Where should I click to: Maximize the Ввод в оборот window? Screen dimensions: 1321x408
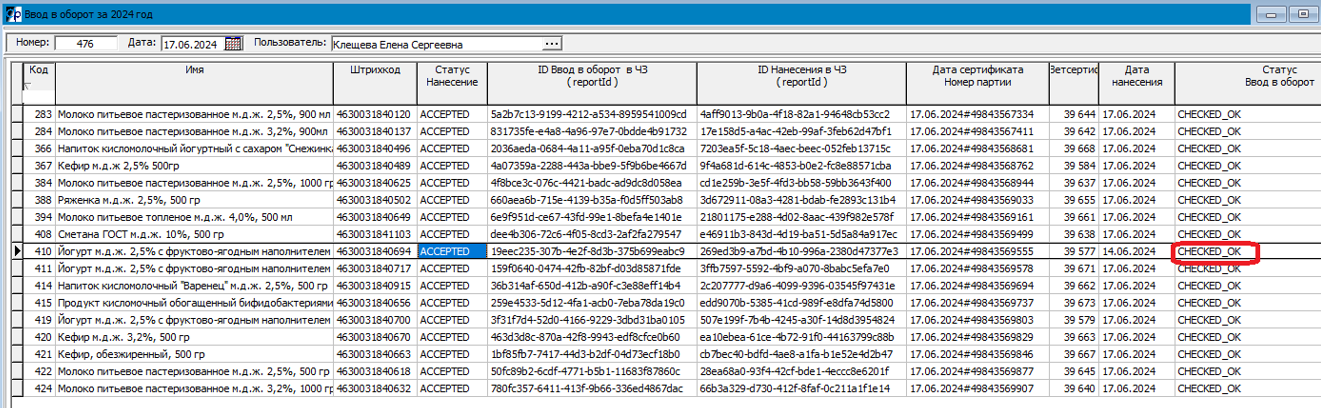[1302, 14]
